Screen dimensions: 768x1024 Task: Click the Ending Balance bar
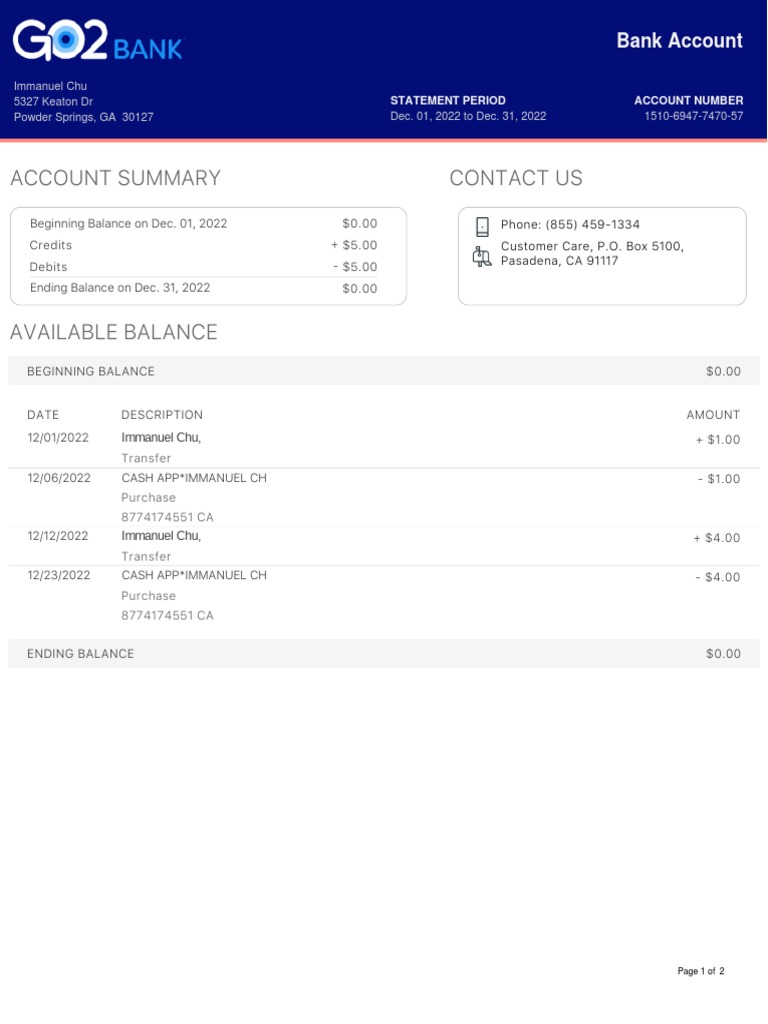click(x=384, y=654)
